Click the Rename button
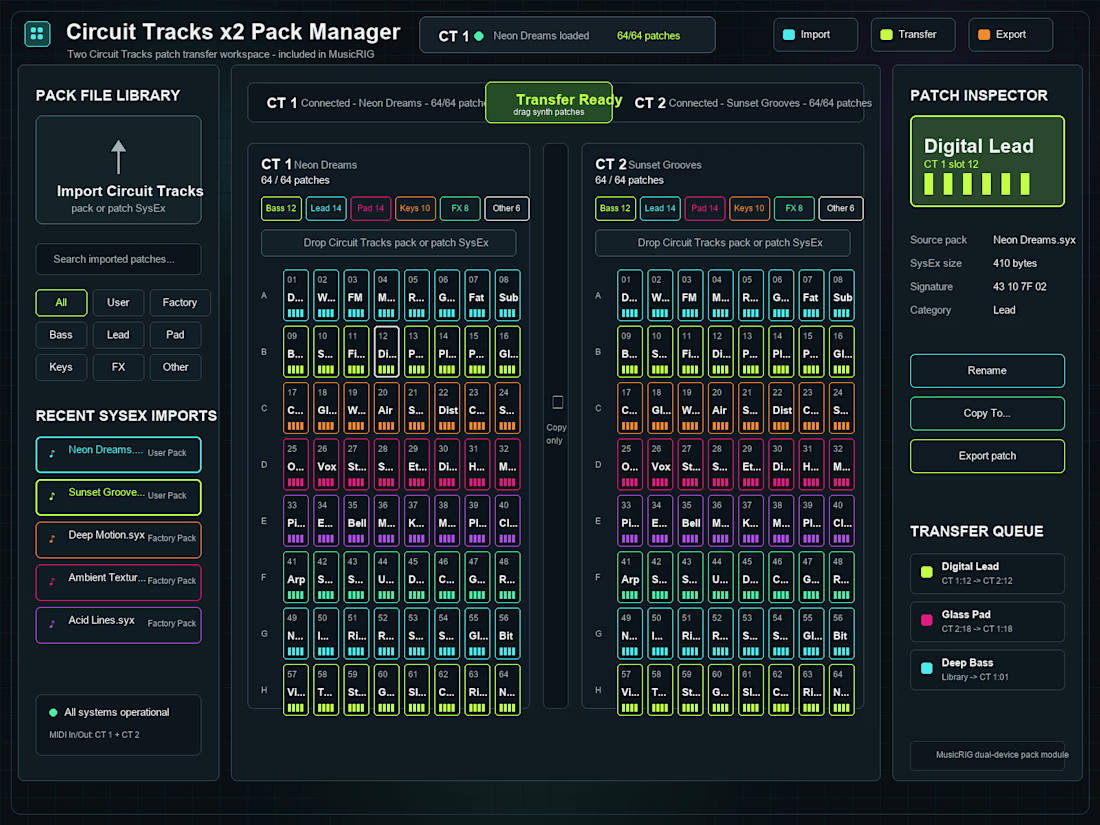Screen dimensions: 1100x825 pyautogui.click(x=986, y=370)
